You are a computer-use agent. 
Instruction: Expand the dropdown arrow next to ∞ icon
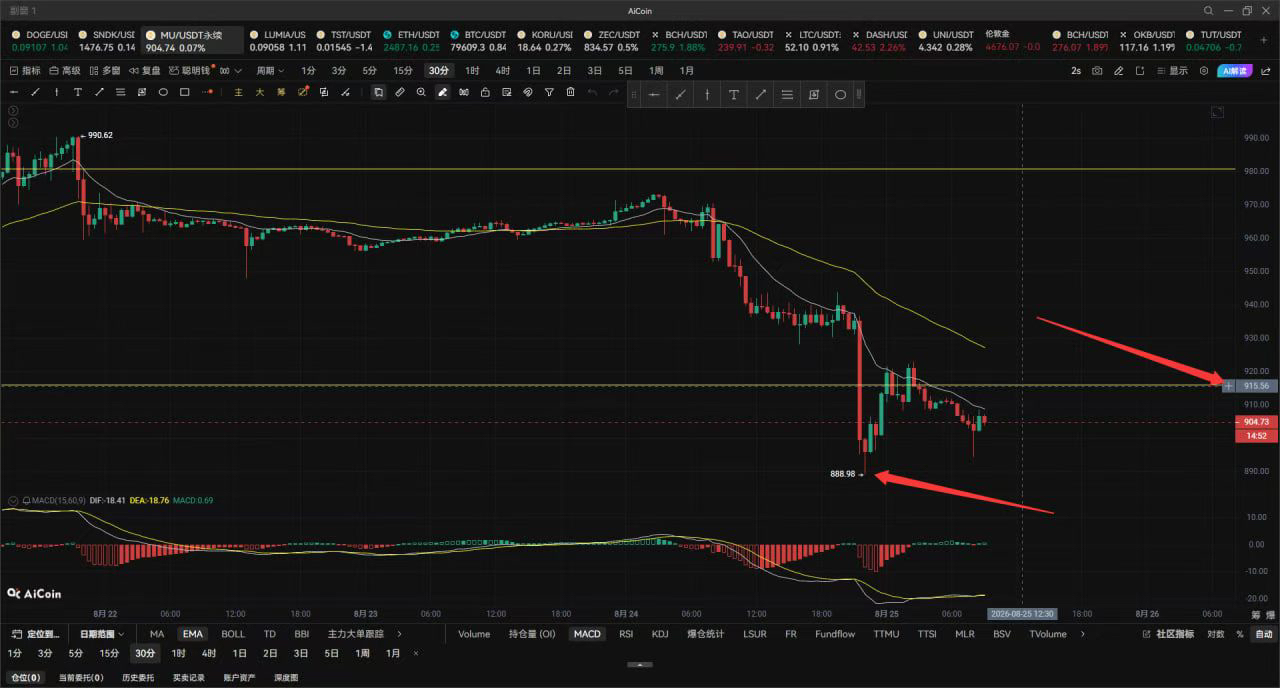click(x=239, y=71)
